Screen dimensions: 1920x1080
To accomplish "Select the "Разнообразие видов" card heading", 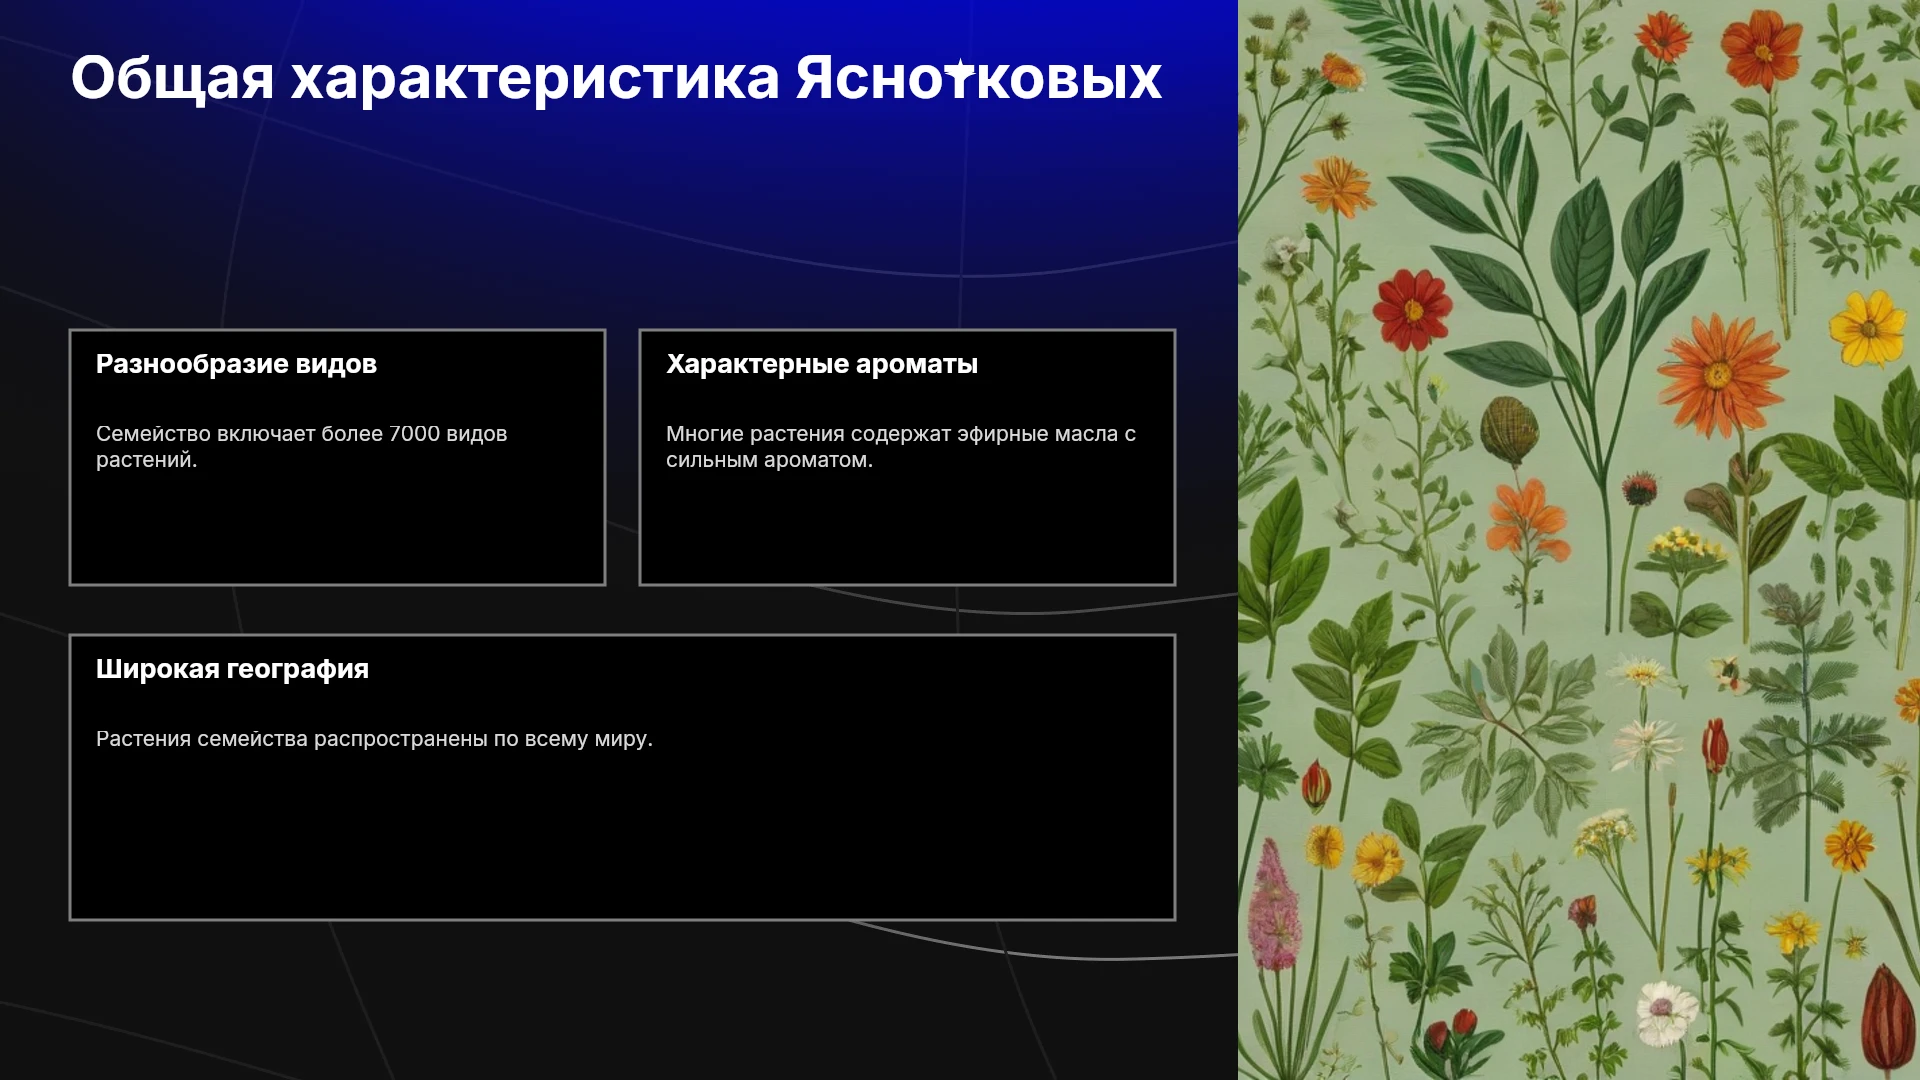I will [x=236, y=364].
